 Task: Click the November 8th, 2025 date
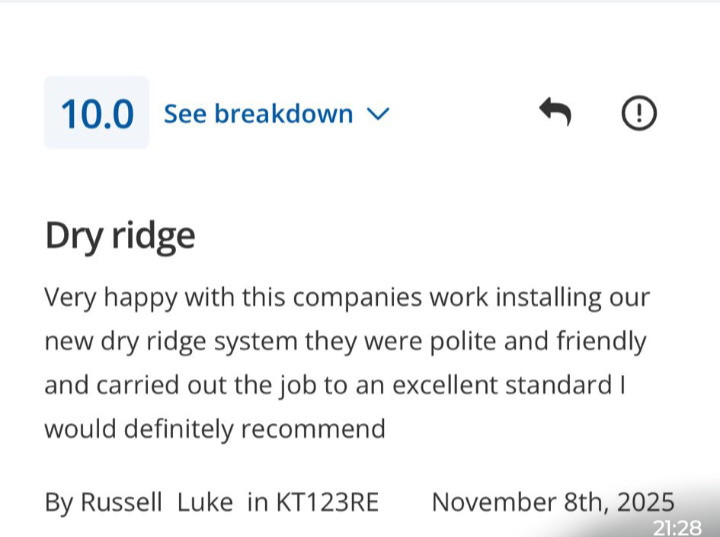552,502
